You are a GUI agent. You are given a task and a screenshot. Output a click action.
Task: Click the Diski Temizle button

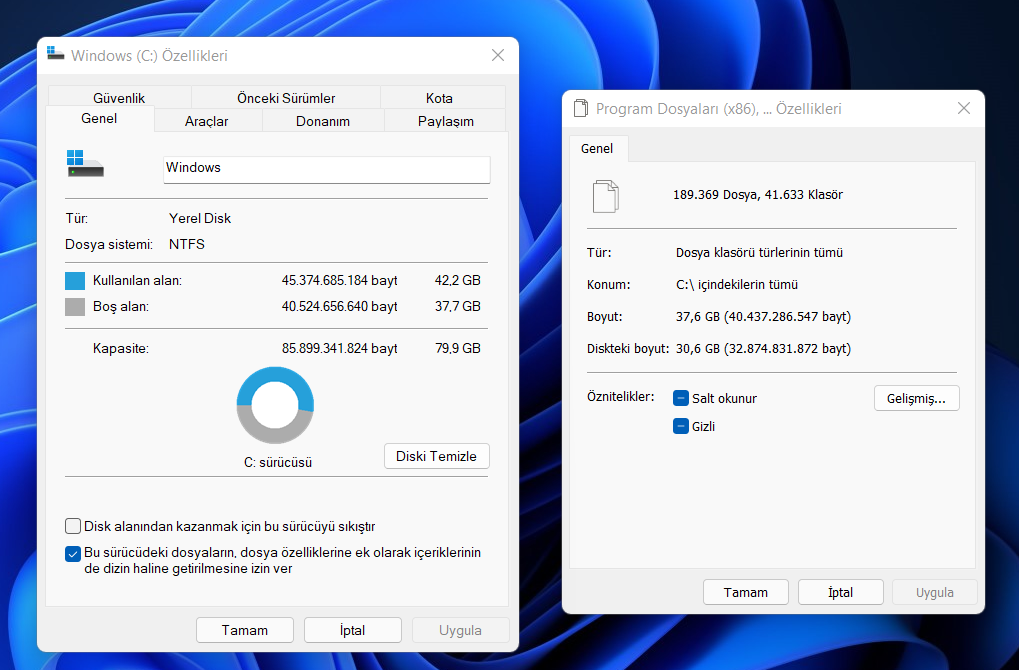pos(437,456)
